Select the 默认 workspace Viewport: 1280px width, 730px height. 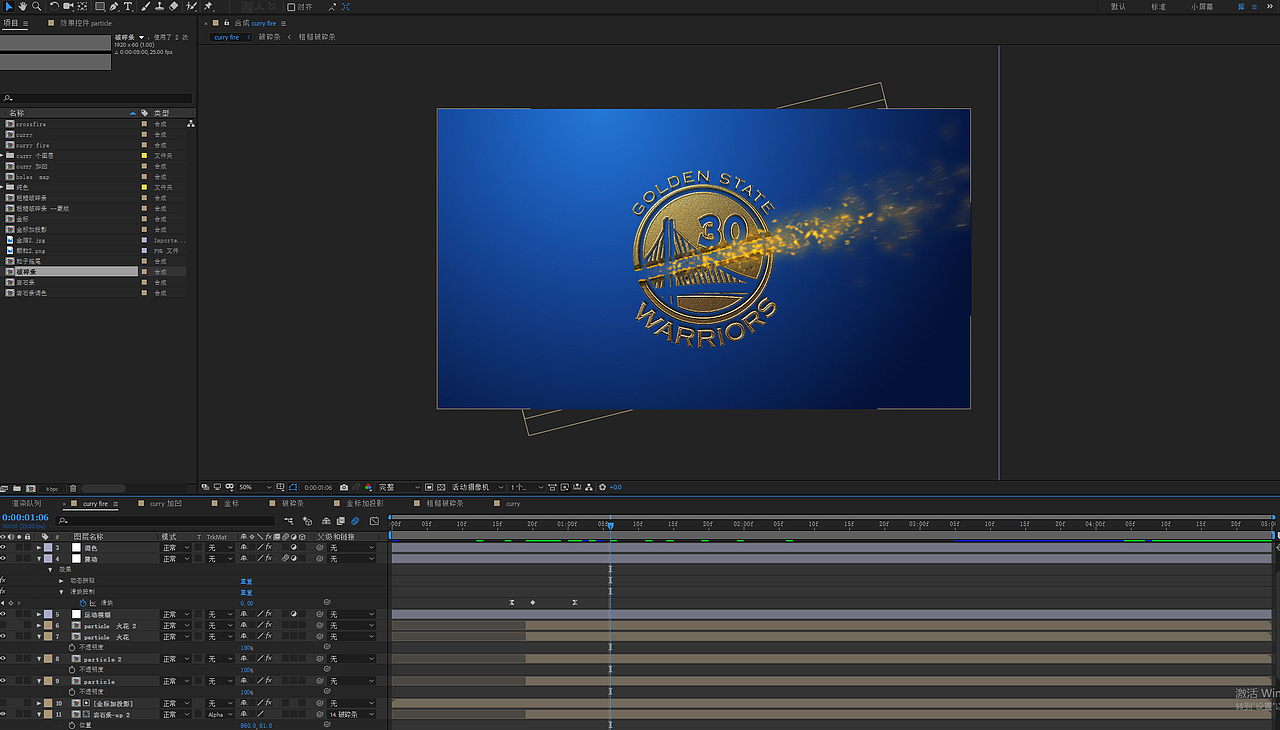point(1118,7)
